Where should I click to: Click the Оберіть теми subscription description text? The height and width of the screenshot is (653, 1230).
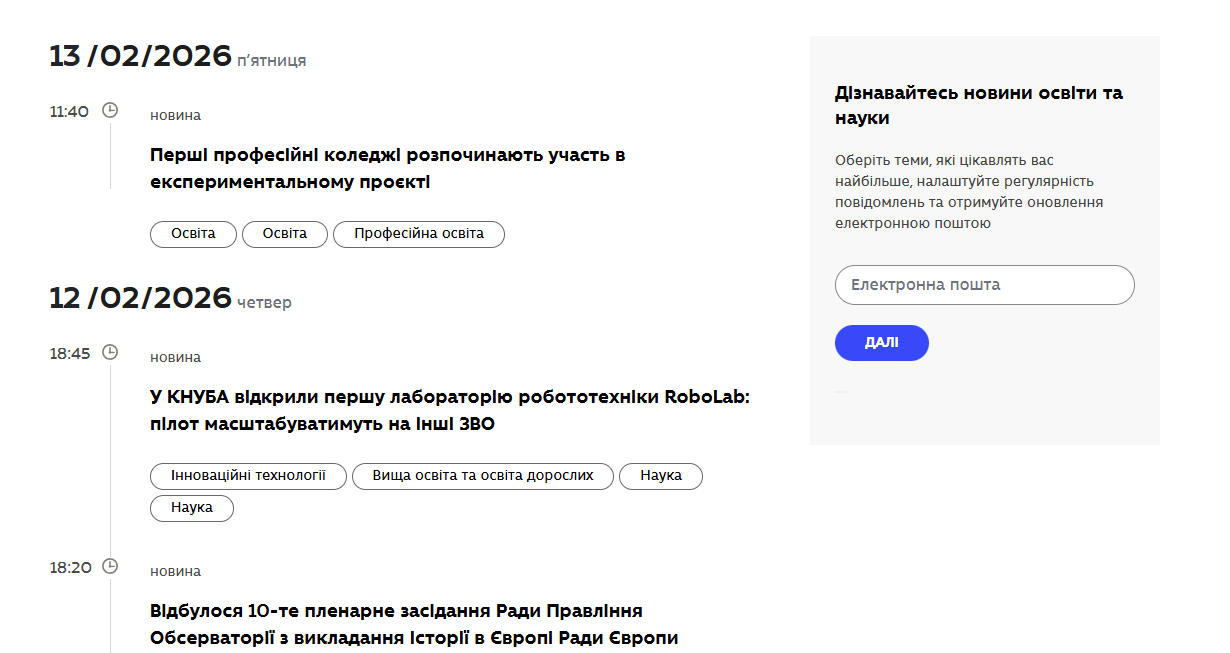point(969,191)
